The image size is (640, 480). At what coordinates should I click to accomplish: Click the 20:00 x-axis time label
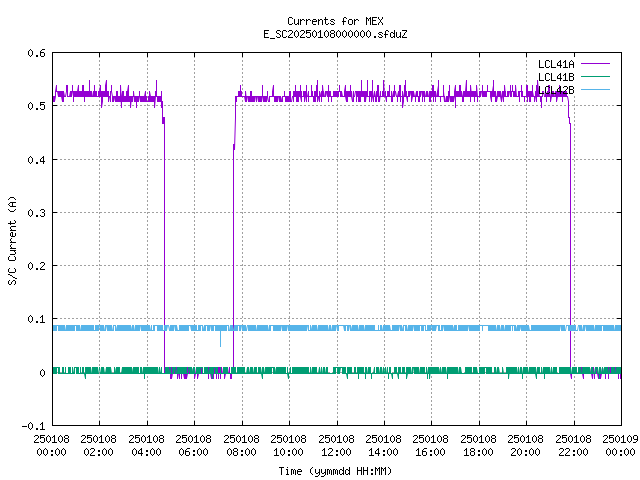pyautogui.click(x=525, y=452)
